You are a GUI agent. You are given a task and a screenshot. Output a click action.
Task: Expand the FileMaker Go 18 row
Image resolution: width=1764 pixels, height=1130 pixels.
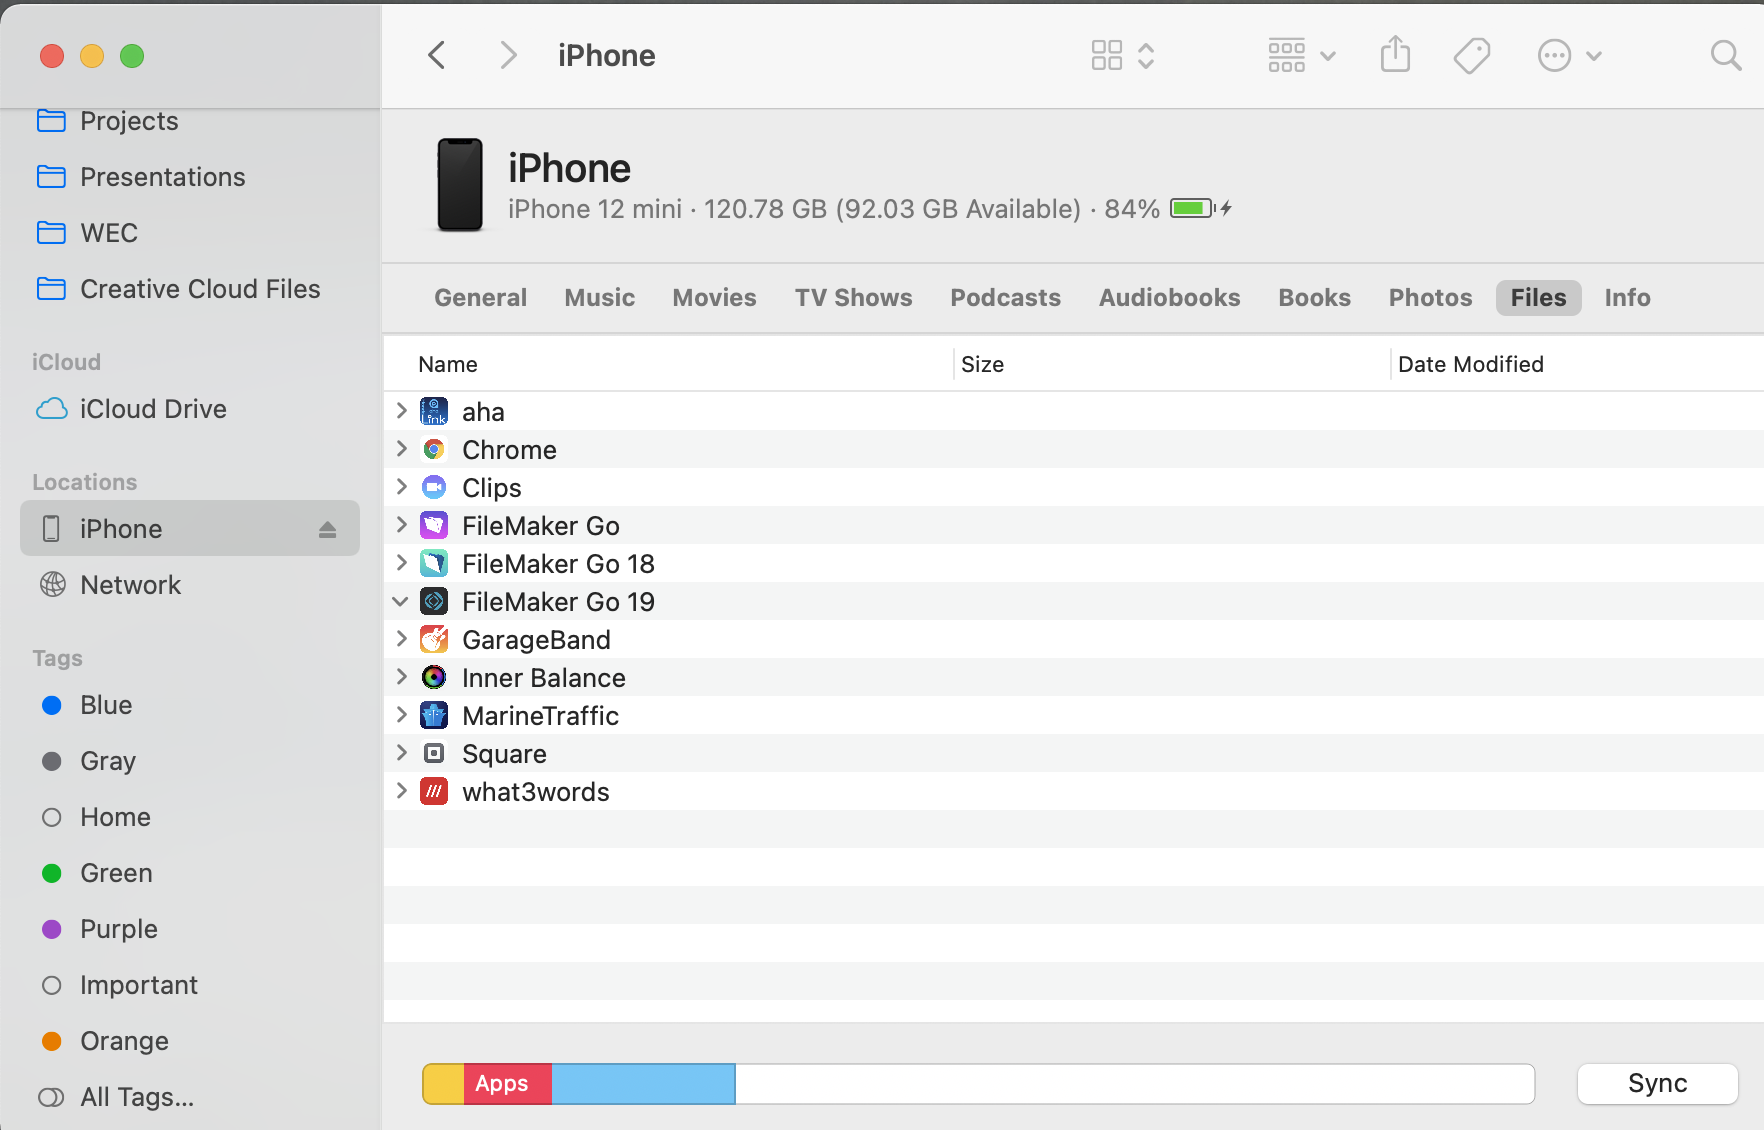401,562
